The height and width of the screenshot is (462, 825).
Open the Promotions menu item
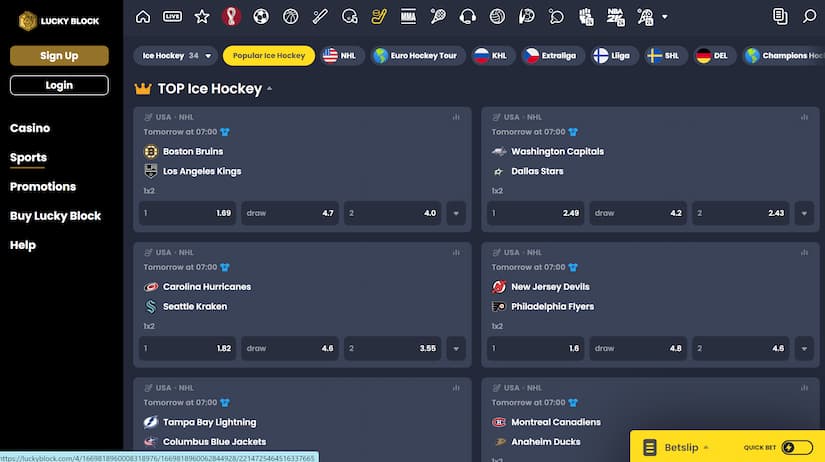(x=43, y=186)
